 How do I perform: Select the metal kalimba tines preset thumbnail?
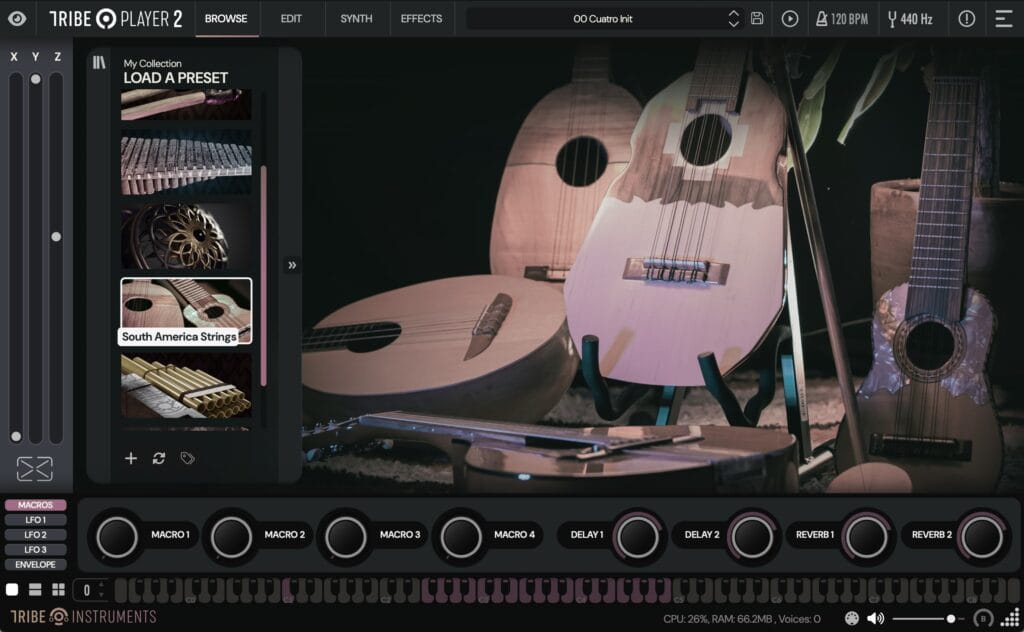pyautogui.click(x=186, y=162)
